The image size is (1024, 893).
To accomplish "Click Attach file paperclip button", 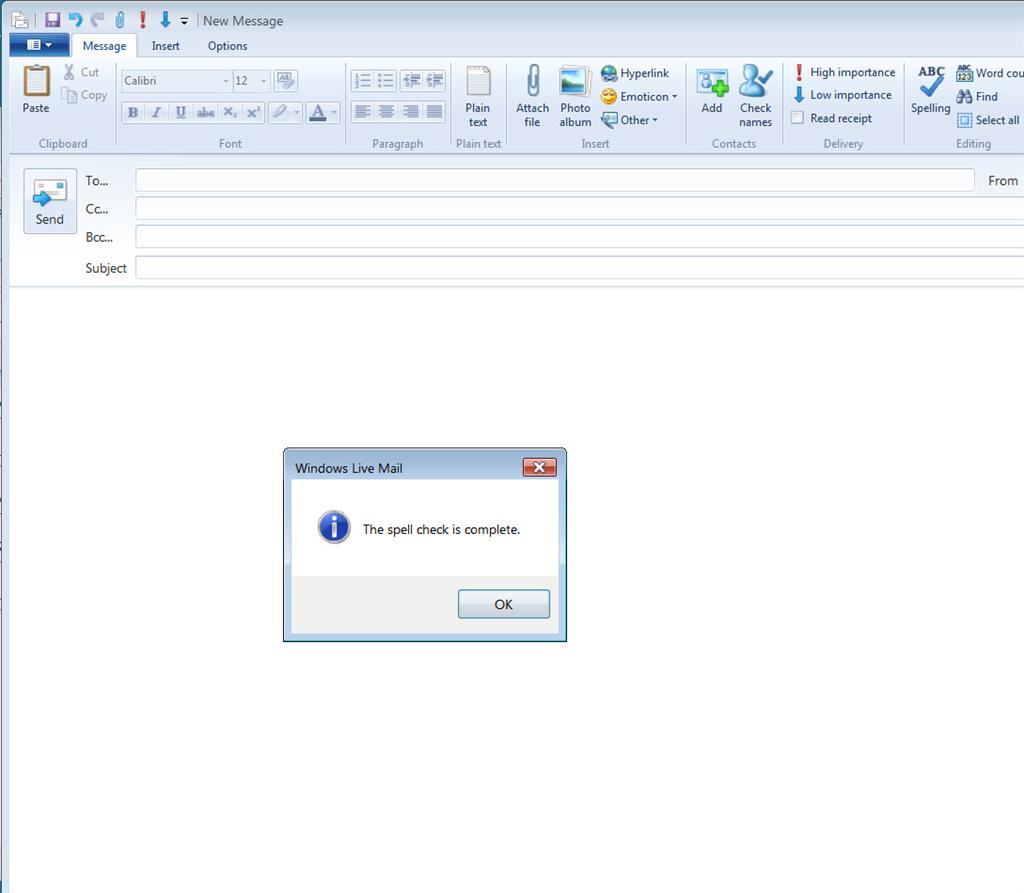I will 532,96.
